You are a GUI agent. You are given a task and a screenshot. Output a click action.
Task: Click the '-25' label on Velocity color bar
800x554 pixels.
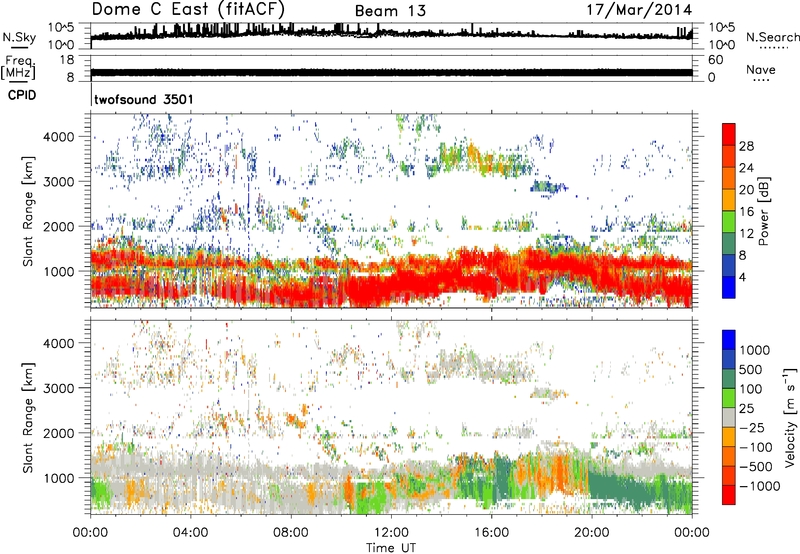[752, 428]
